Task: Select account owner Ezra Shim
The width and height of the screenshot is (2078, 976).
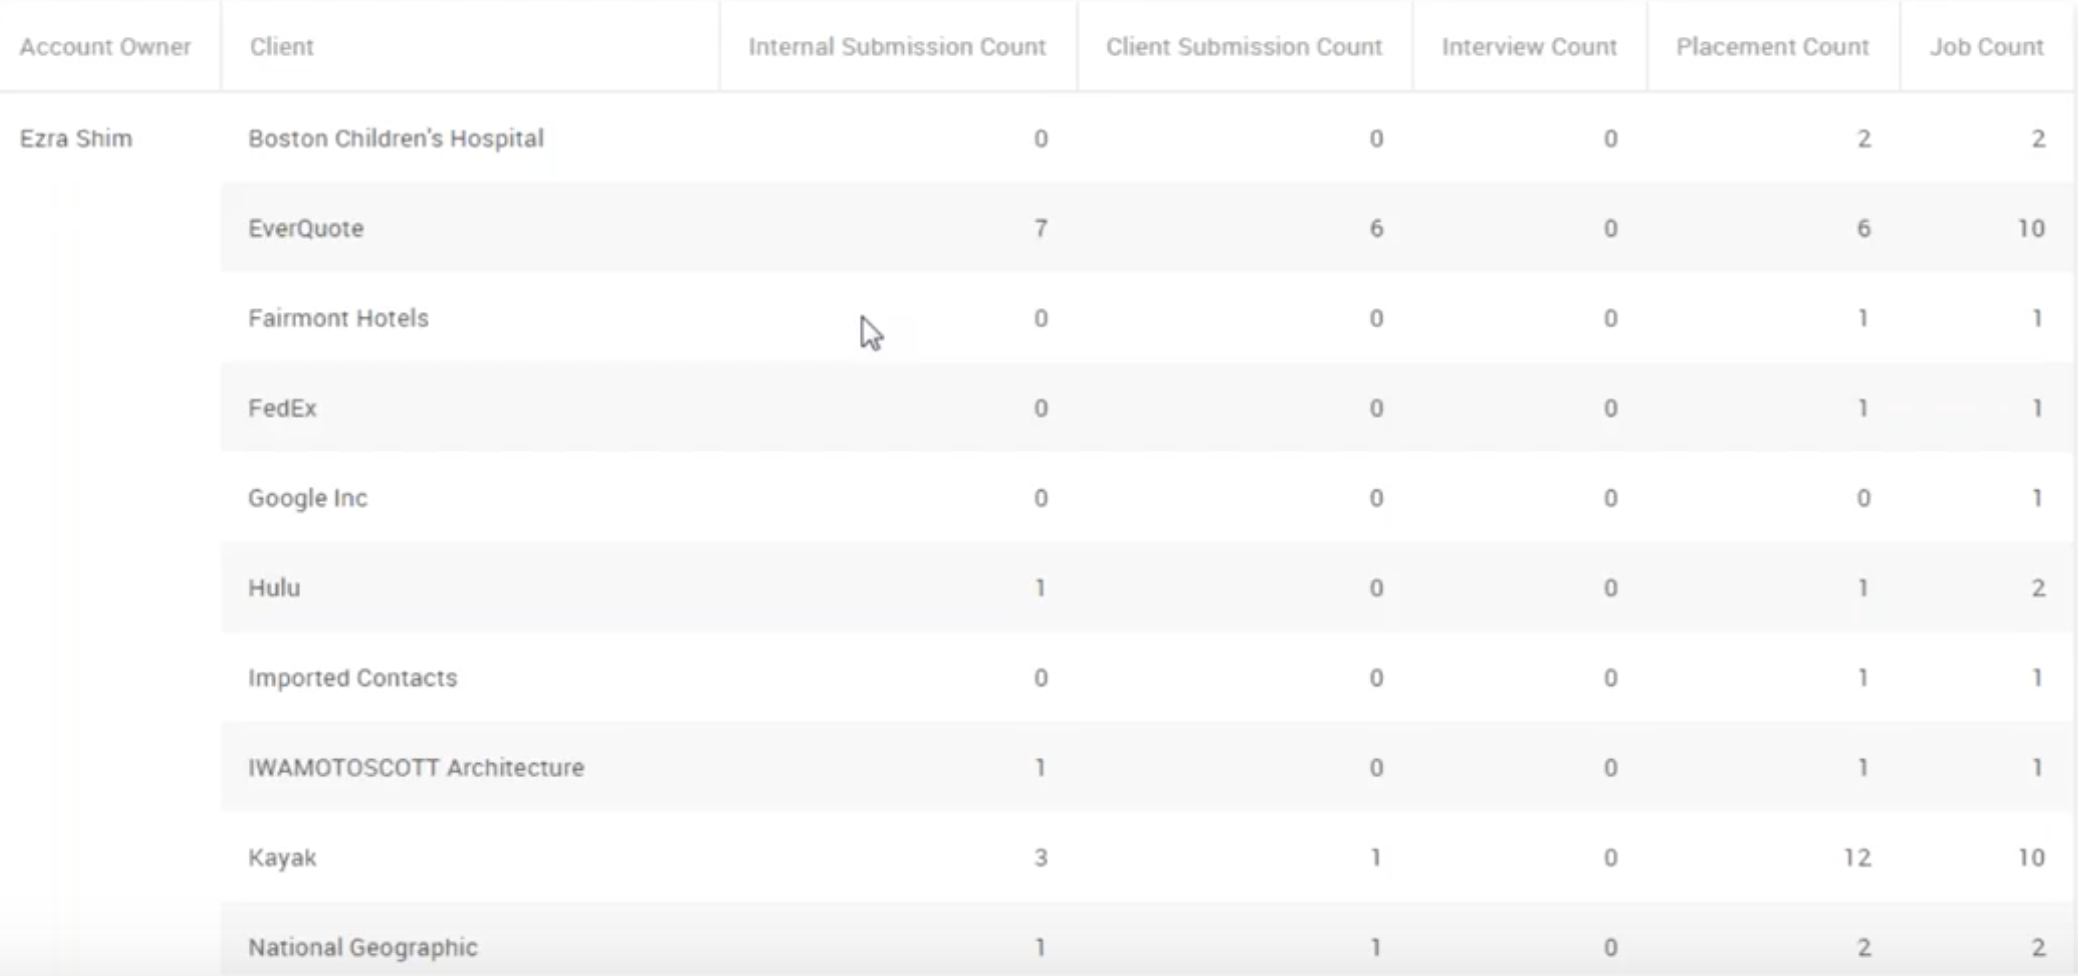Action: (76, 139)
